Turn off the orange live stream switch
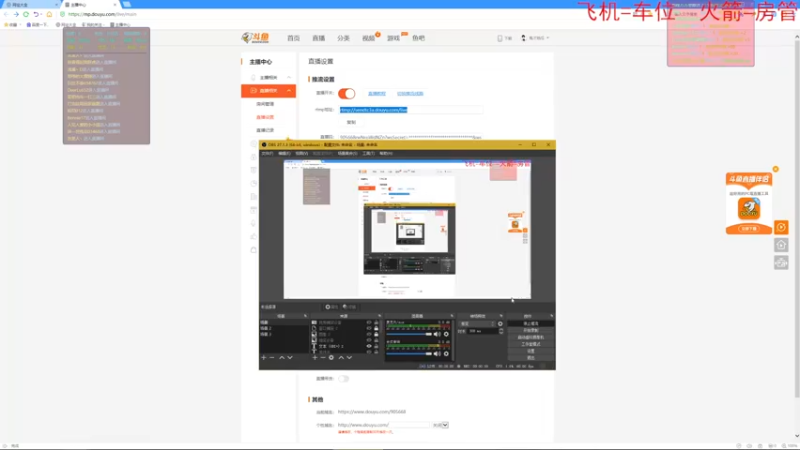Screen dimensions: 800x450 point(346,93)
